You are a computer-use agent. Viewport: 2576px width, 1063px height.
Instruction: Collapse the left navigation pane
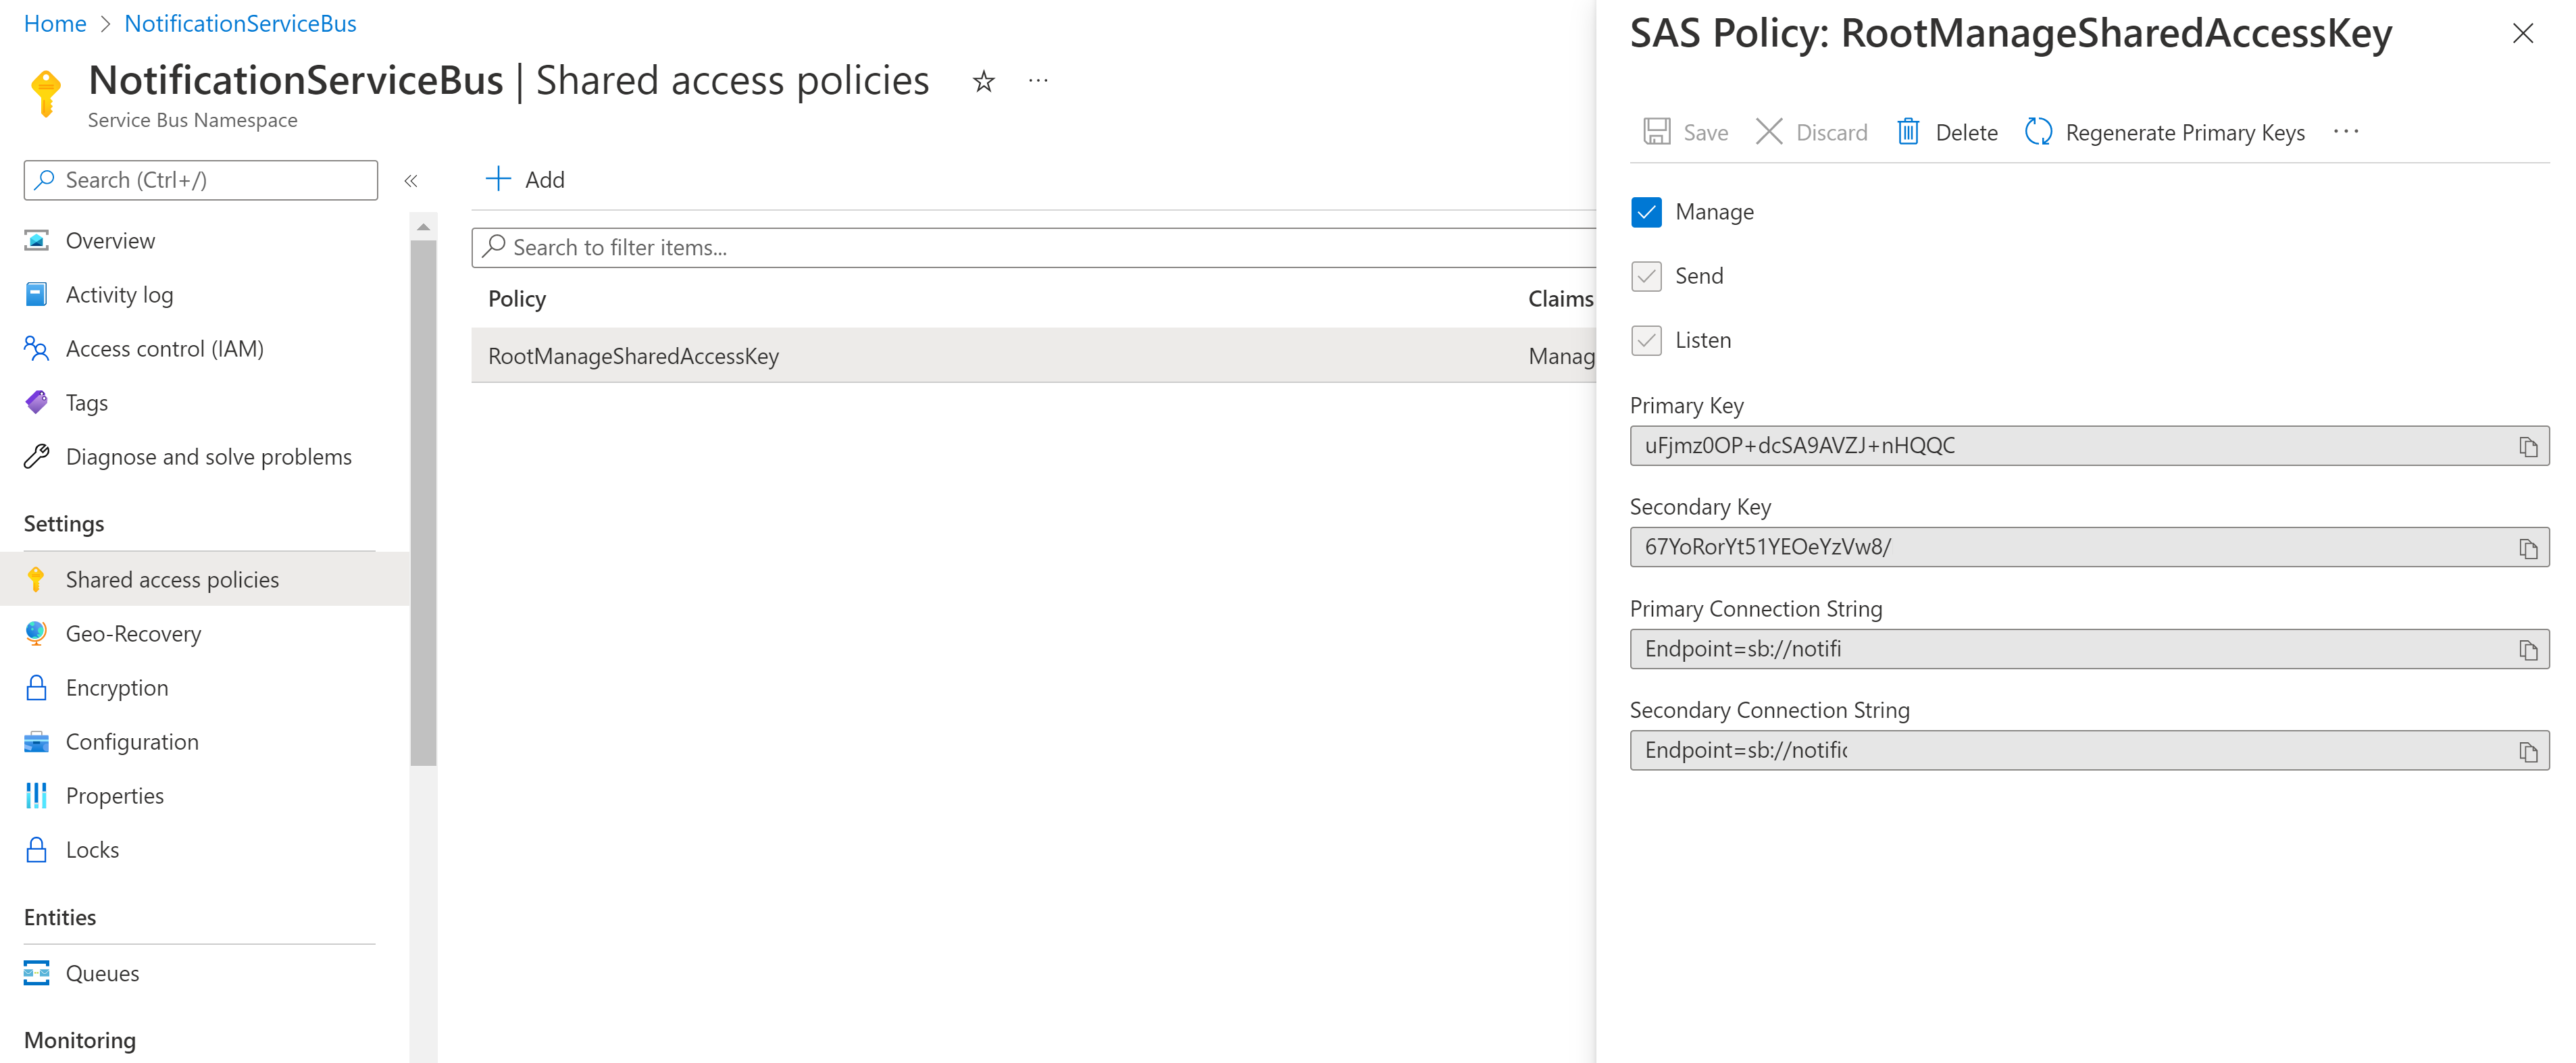410,181
